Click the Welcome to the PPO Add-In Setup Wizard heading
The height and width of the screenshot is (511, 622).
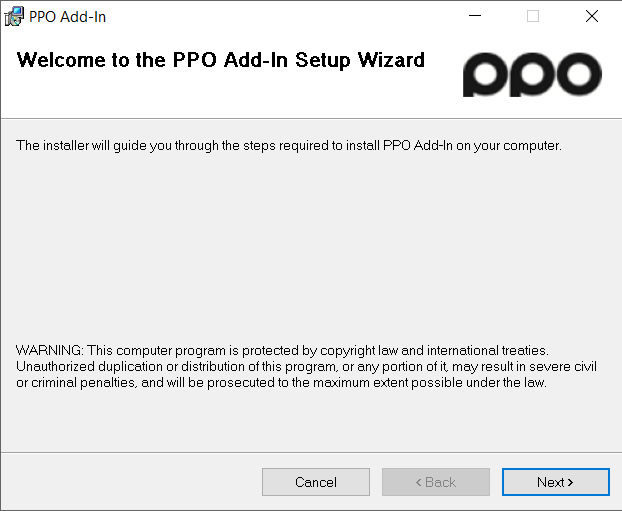click(x=221, y=61)
